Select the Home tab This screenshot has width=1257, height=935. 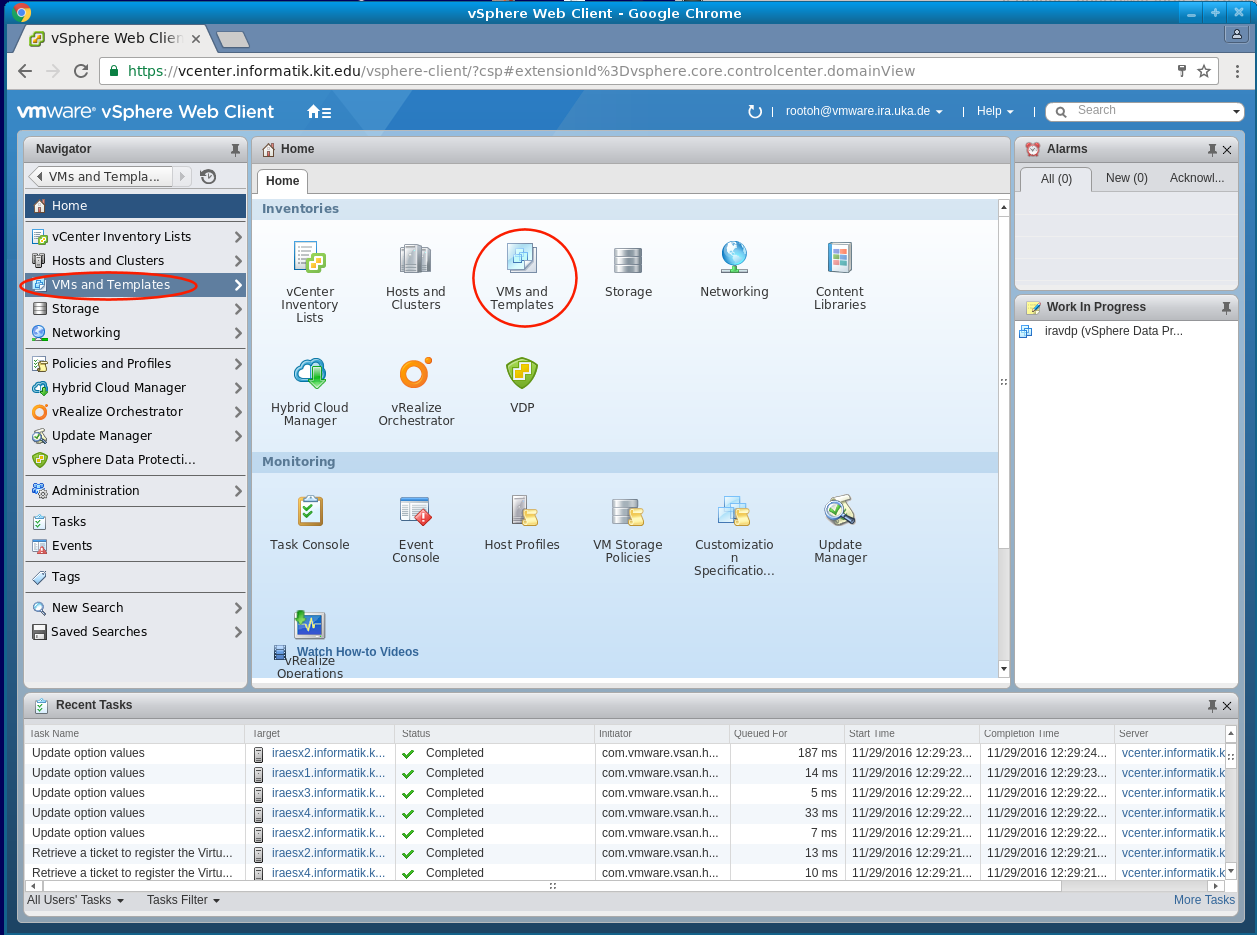pos(282,181)
